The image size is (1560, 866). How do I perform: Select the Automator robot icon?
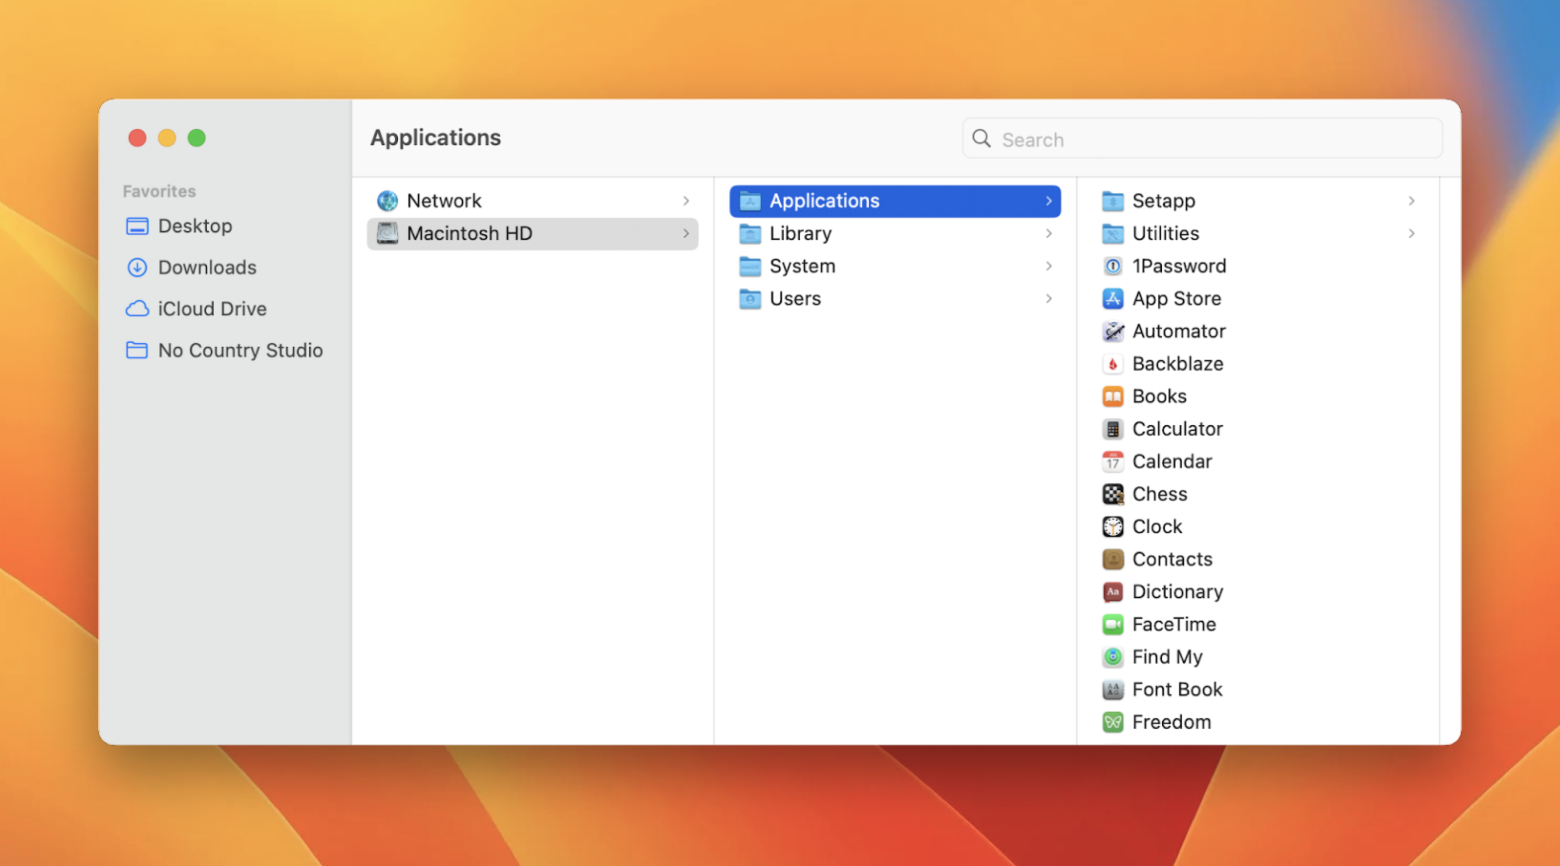pos(1113,331)
